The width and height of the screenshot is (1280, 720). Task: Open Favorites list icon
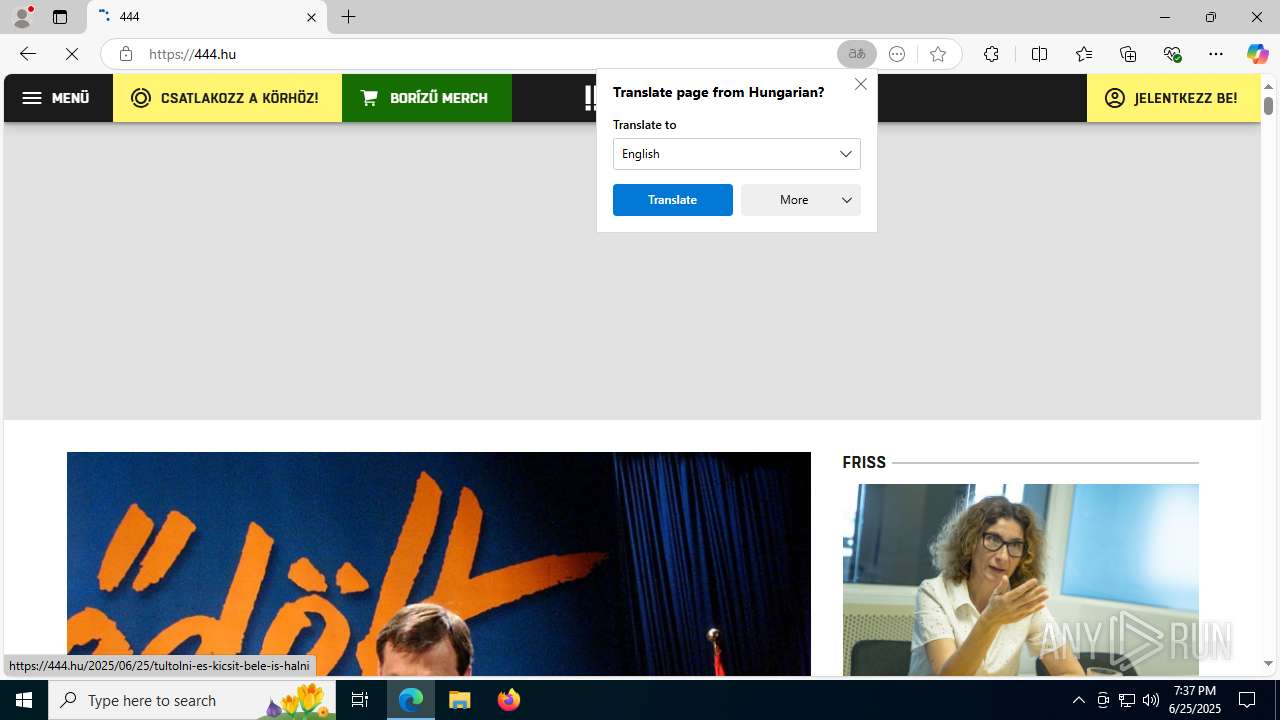[1084, 54]
